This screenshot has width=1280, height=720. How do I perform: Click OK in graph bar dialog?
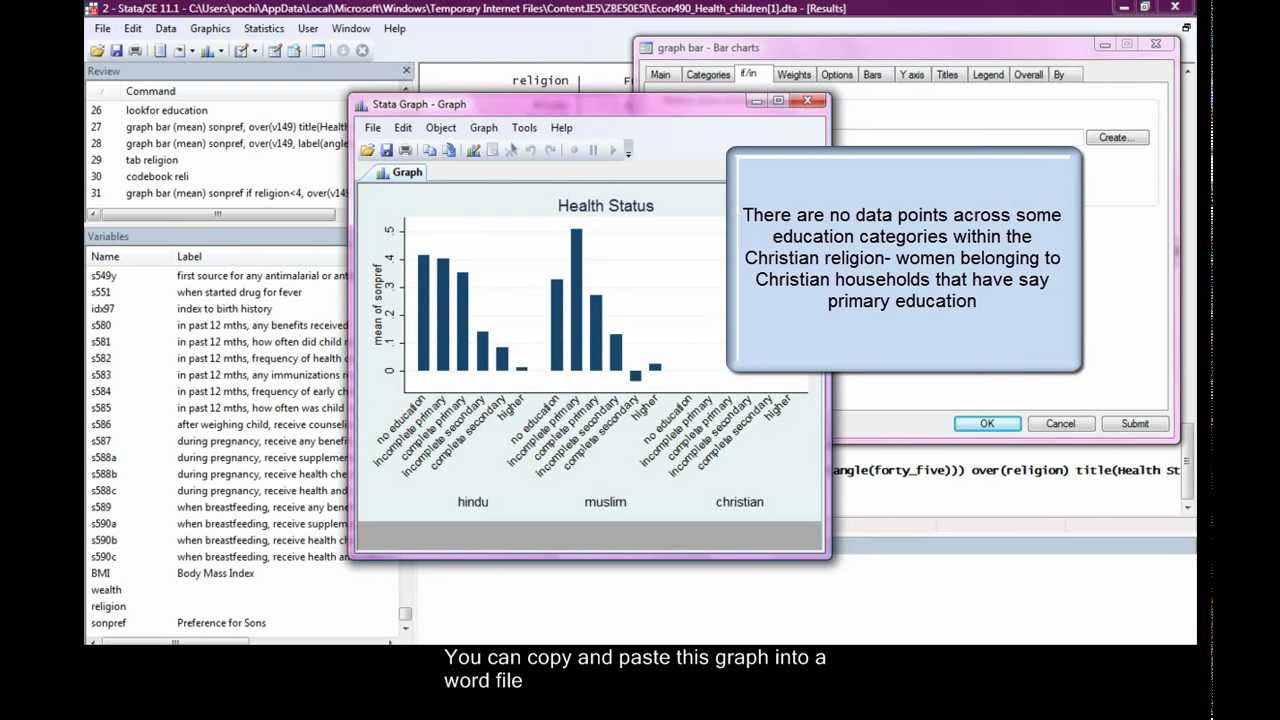click(987, 424)
